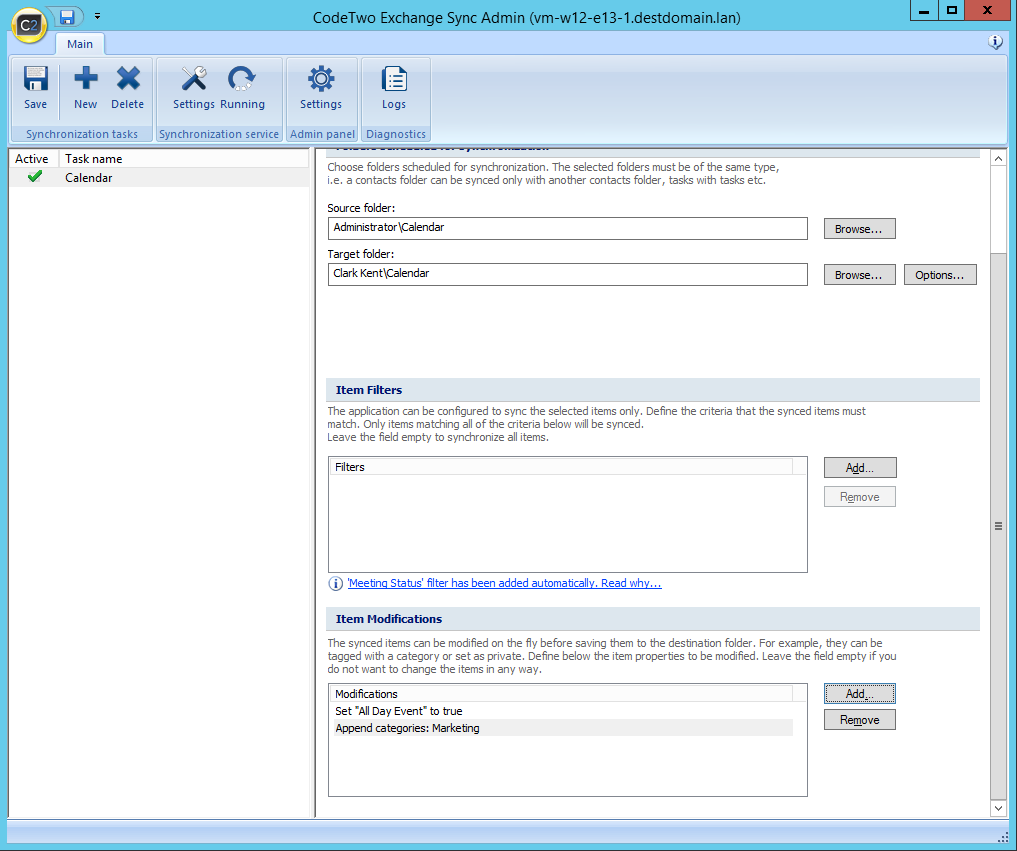Screen dimensions: 1017x851
Task: Create a New synchronization task
Action: point(85,88)
